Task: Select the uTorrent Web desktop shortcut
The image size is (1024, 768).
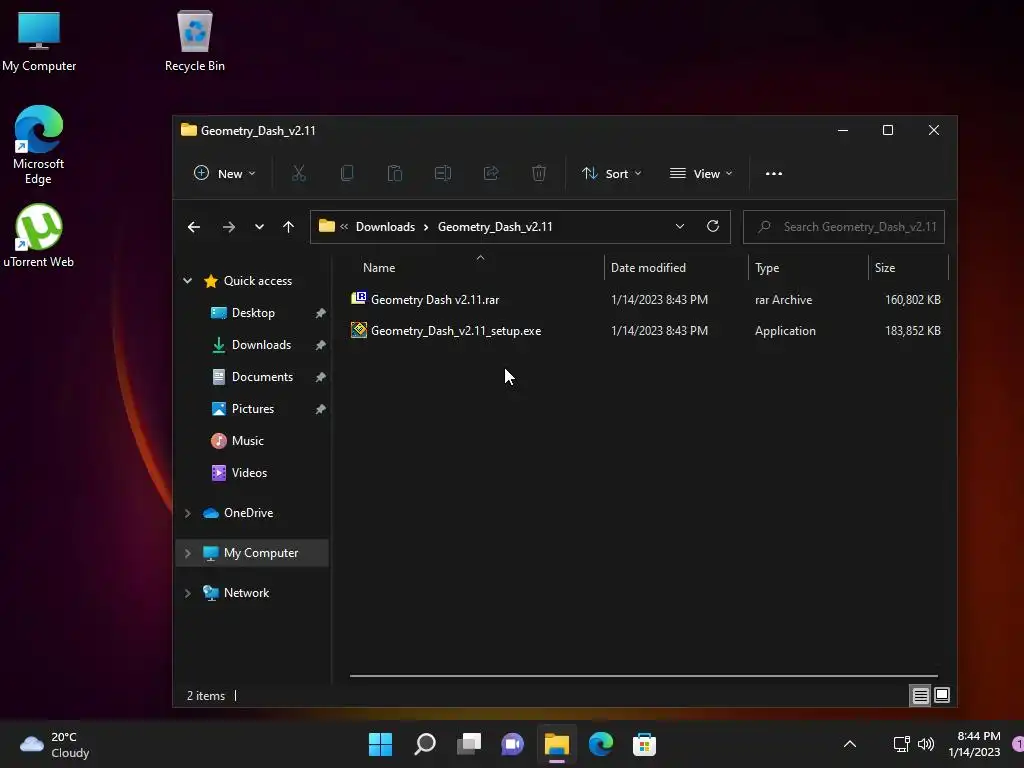Action: tap(39, 236)
